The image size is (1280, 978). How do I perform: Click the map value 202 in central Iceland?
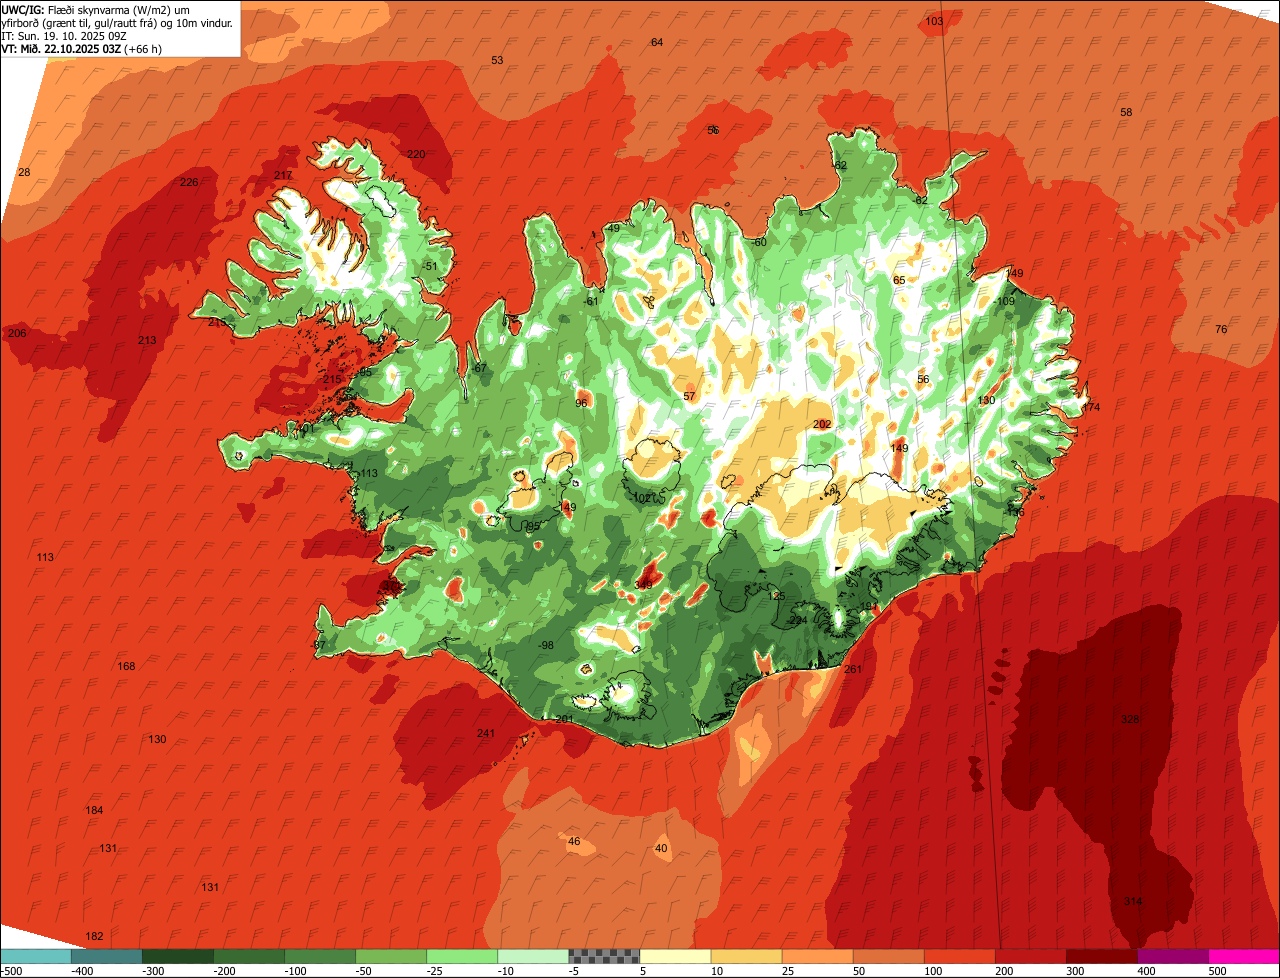pos(822,424)
